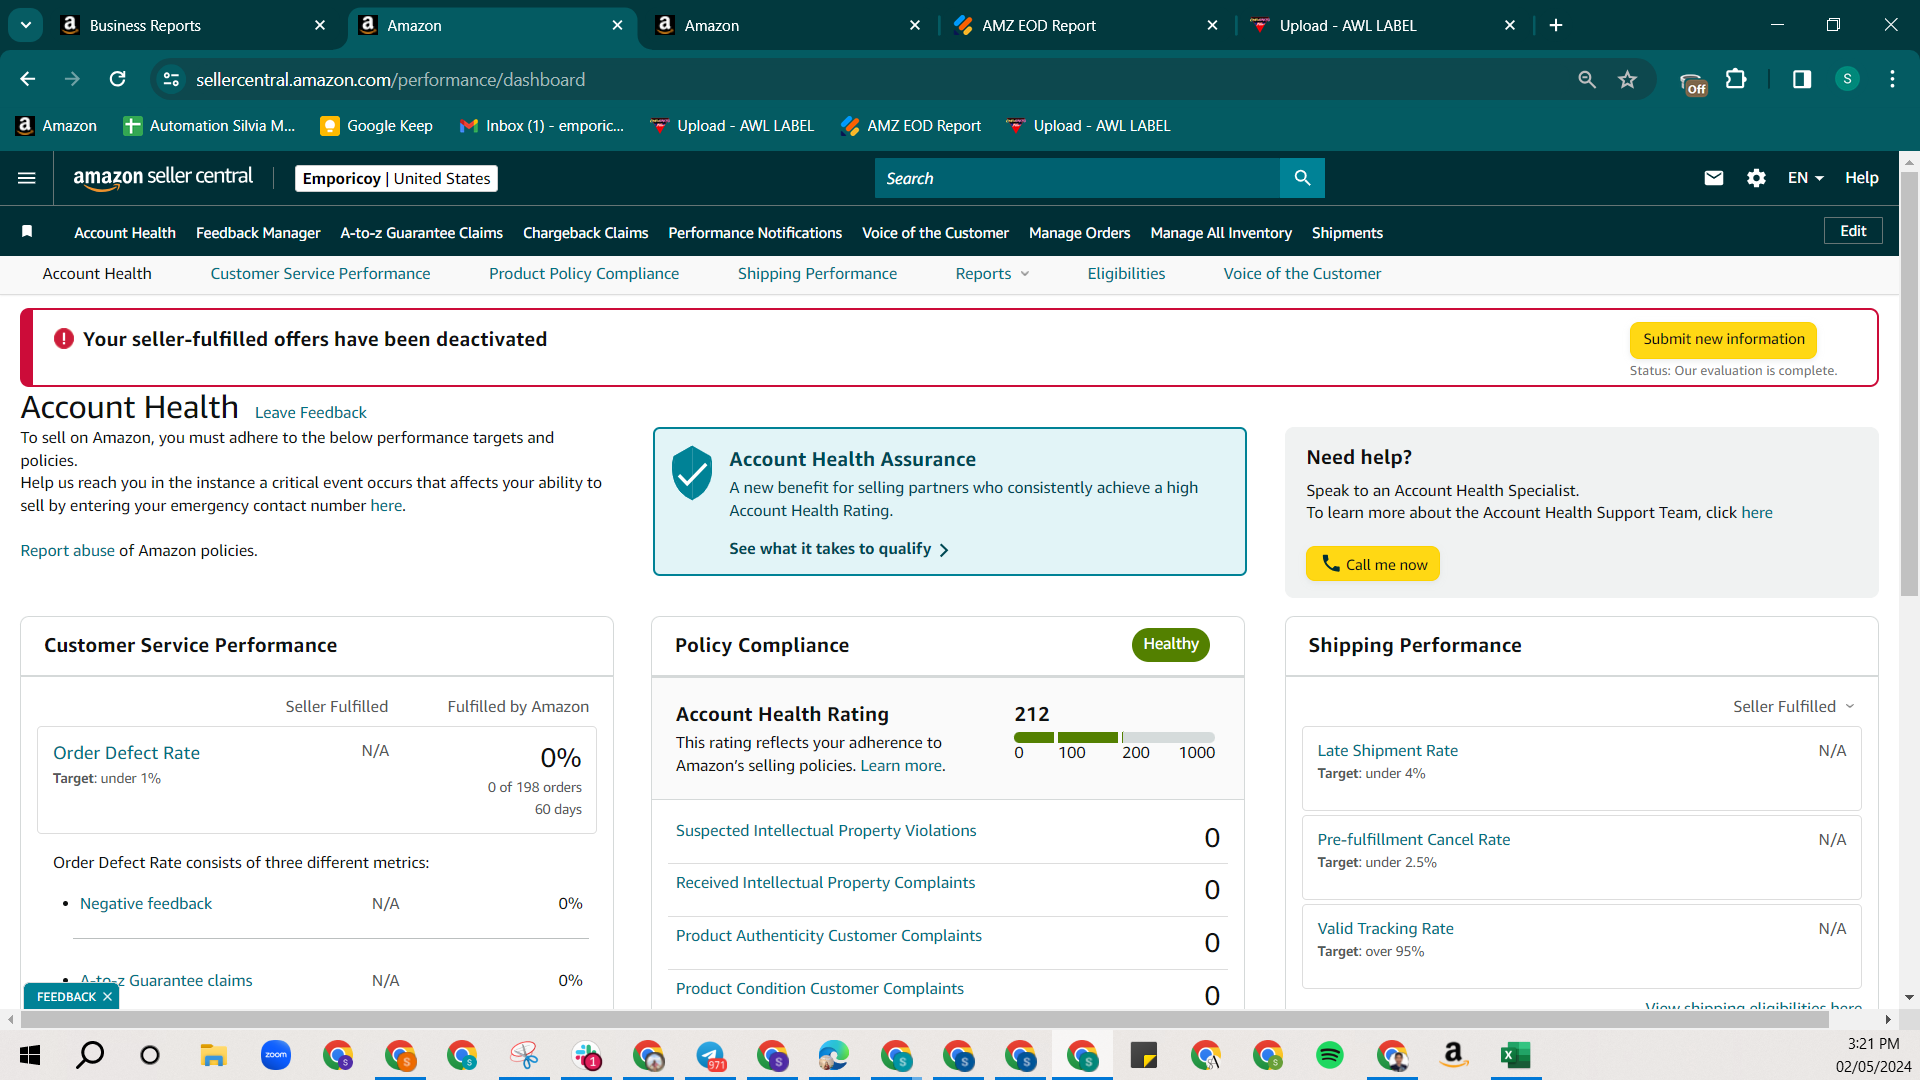Open Suspected Intellectual Property Violations
Screen dimensions: 1920x1080
(826, 830)
